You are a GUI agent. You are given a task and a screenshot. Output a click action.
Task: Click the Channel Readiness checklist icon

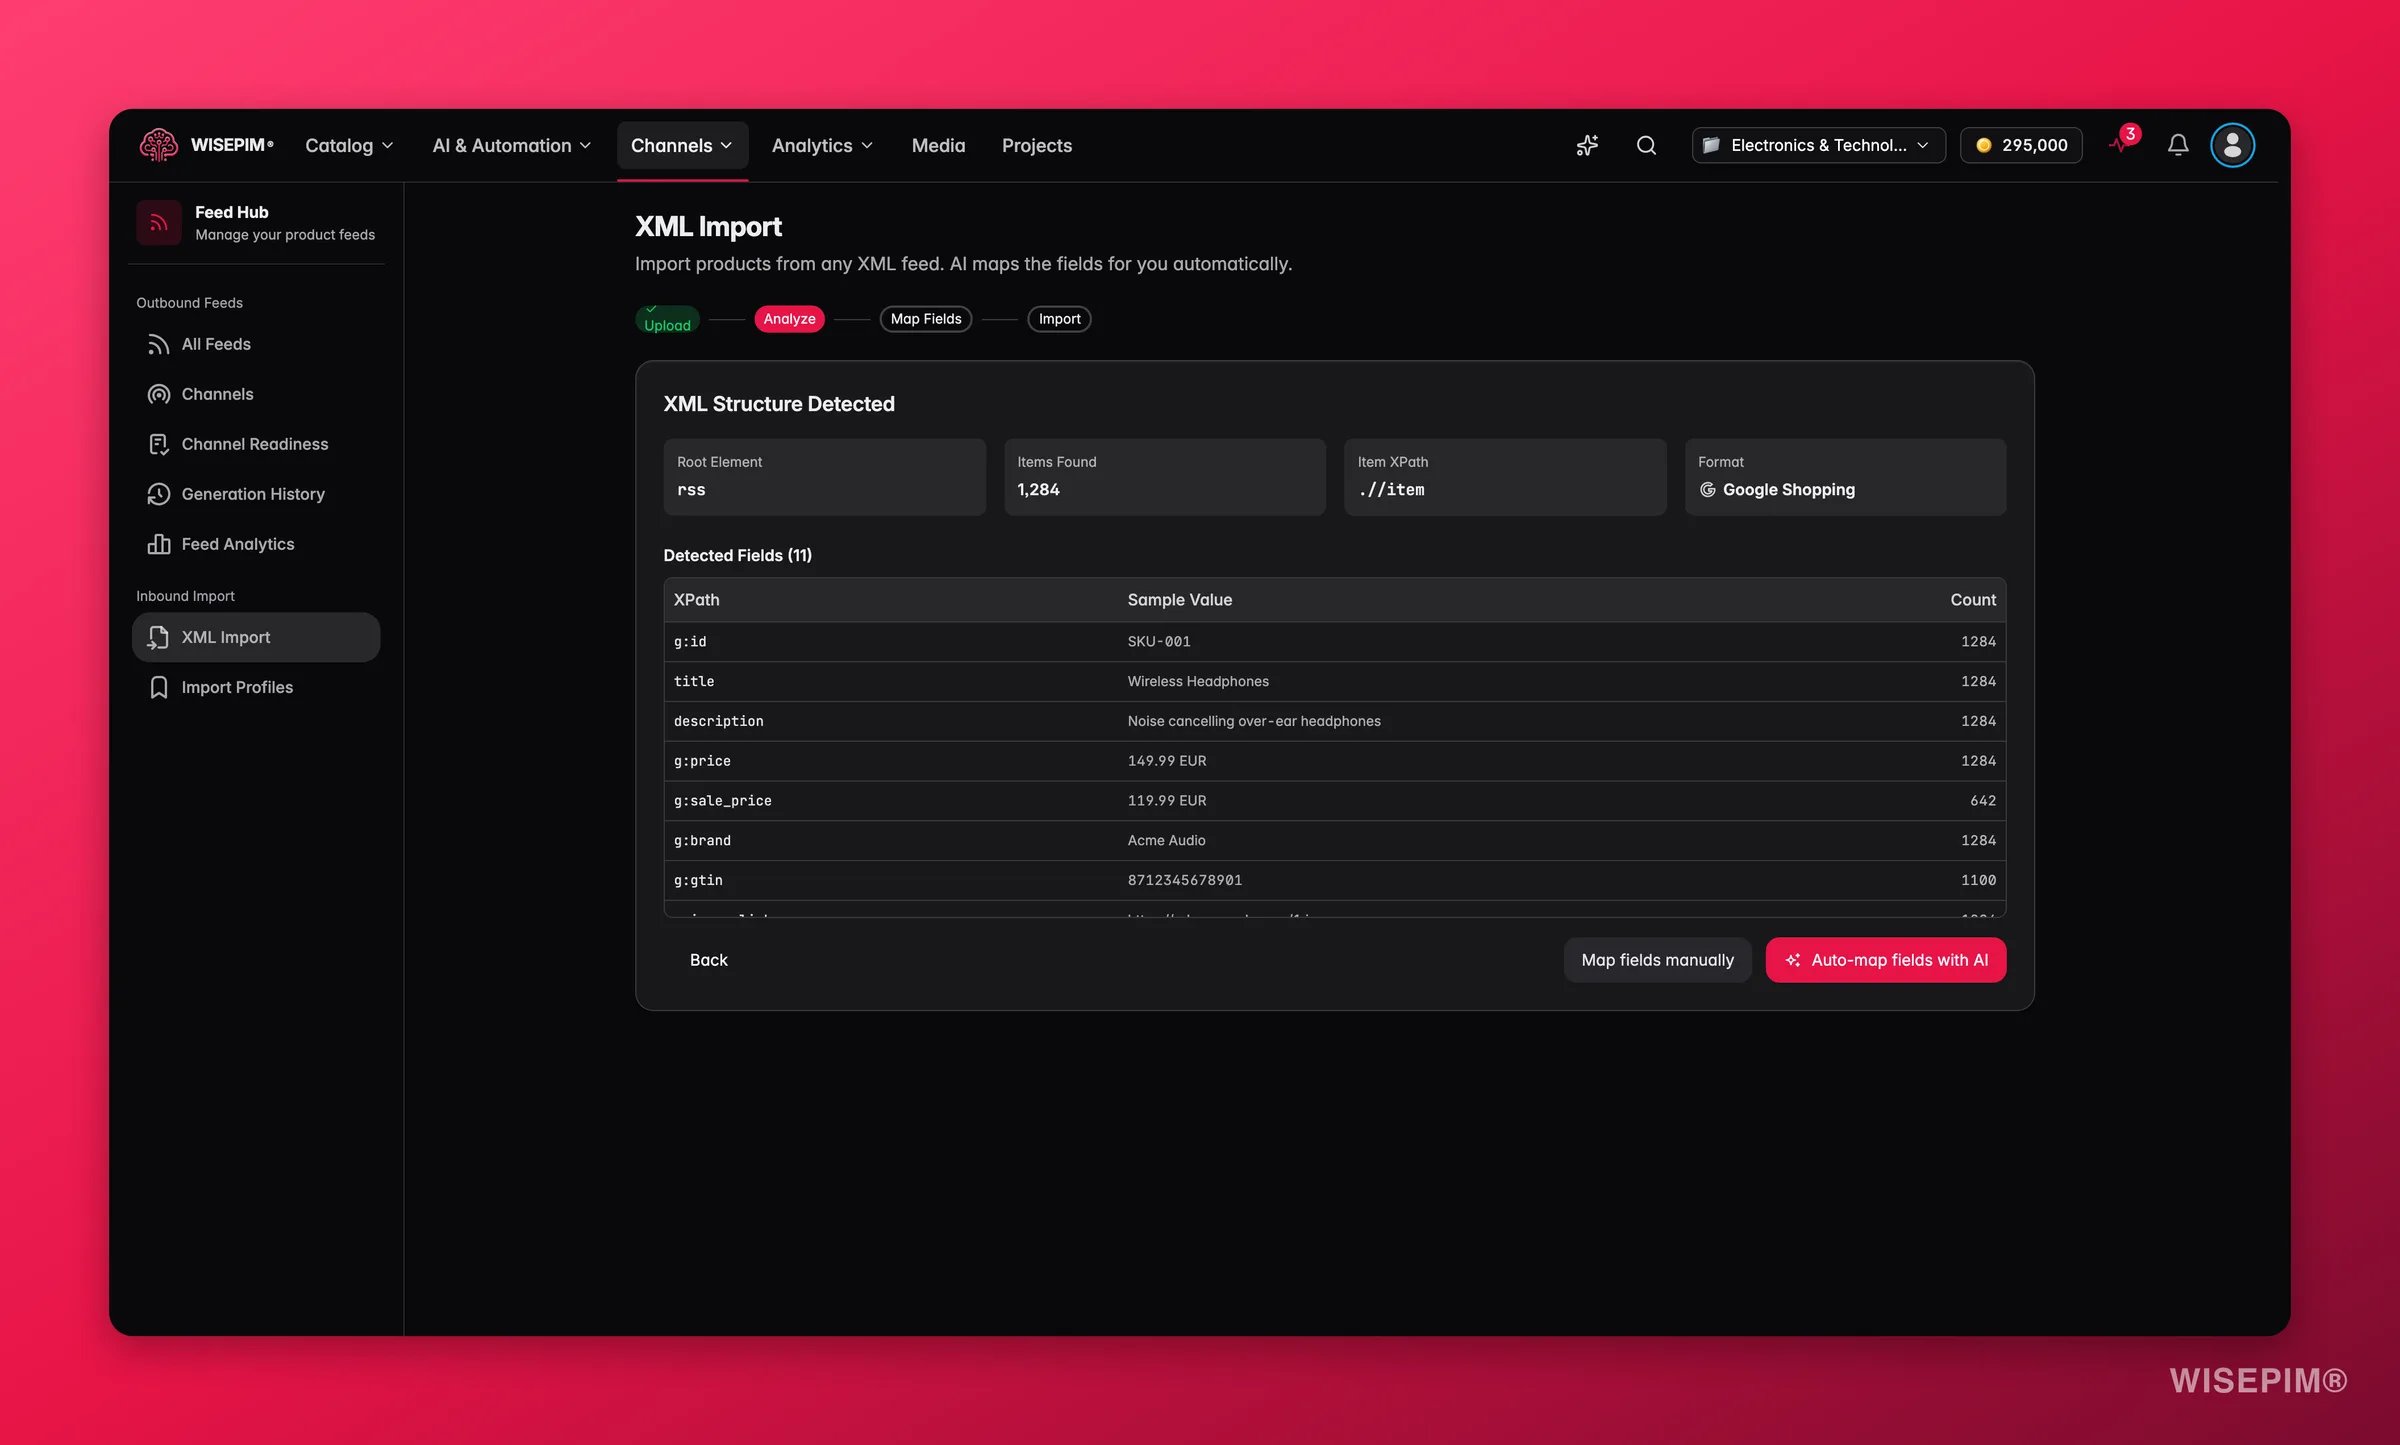[x=158, y=445]
